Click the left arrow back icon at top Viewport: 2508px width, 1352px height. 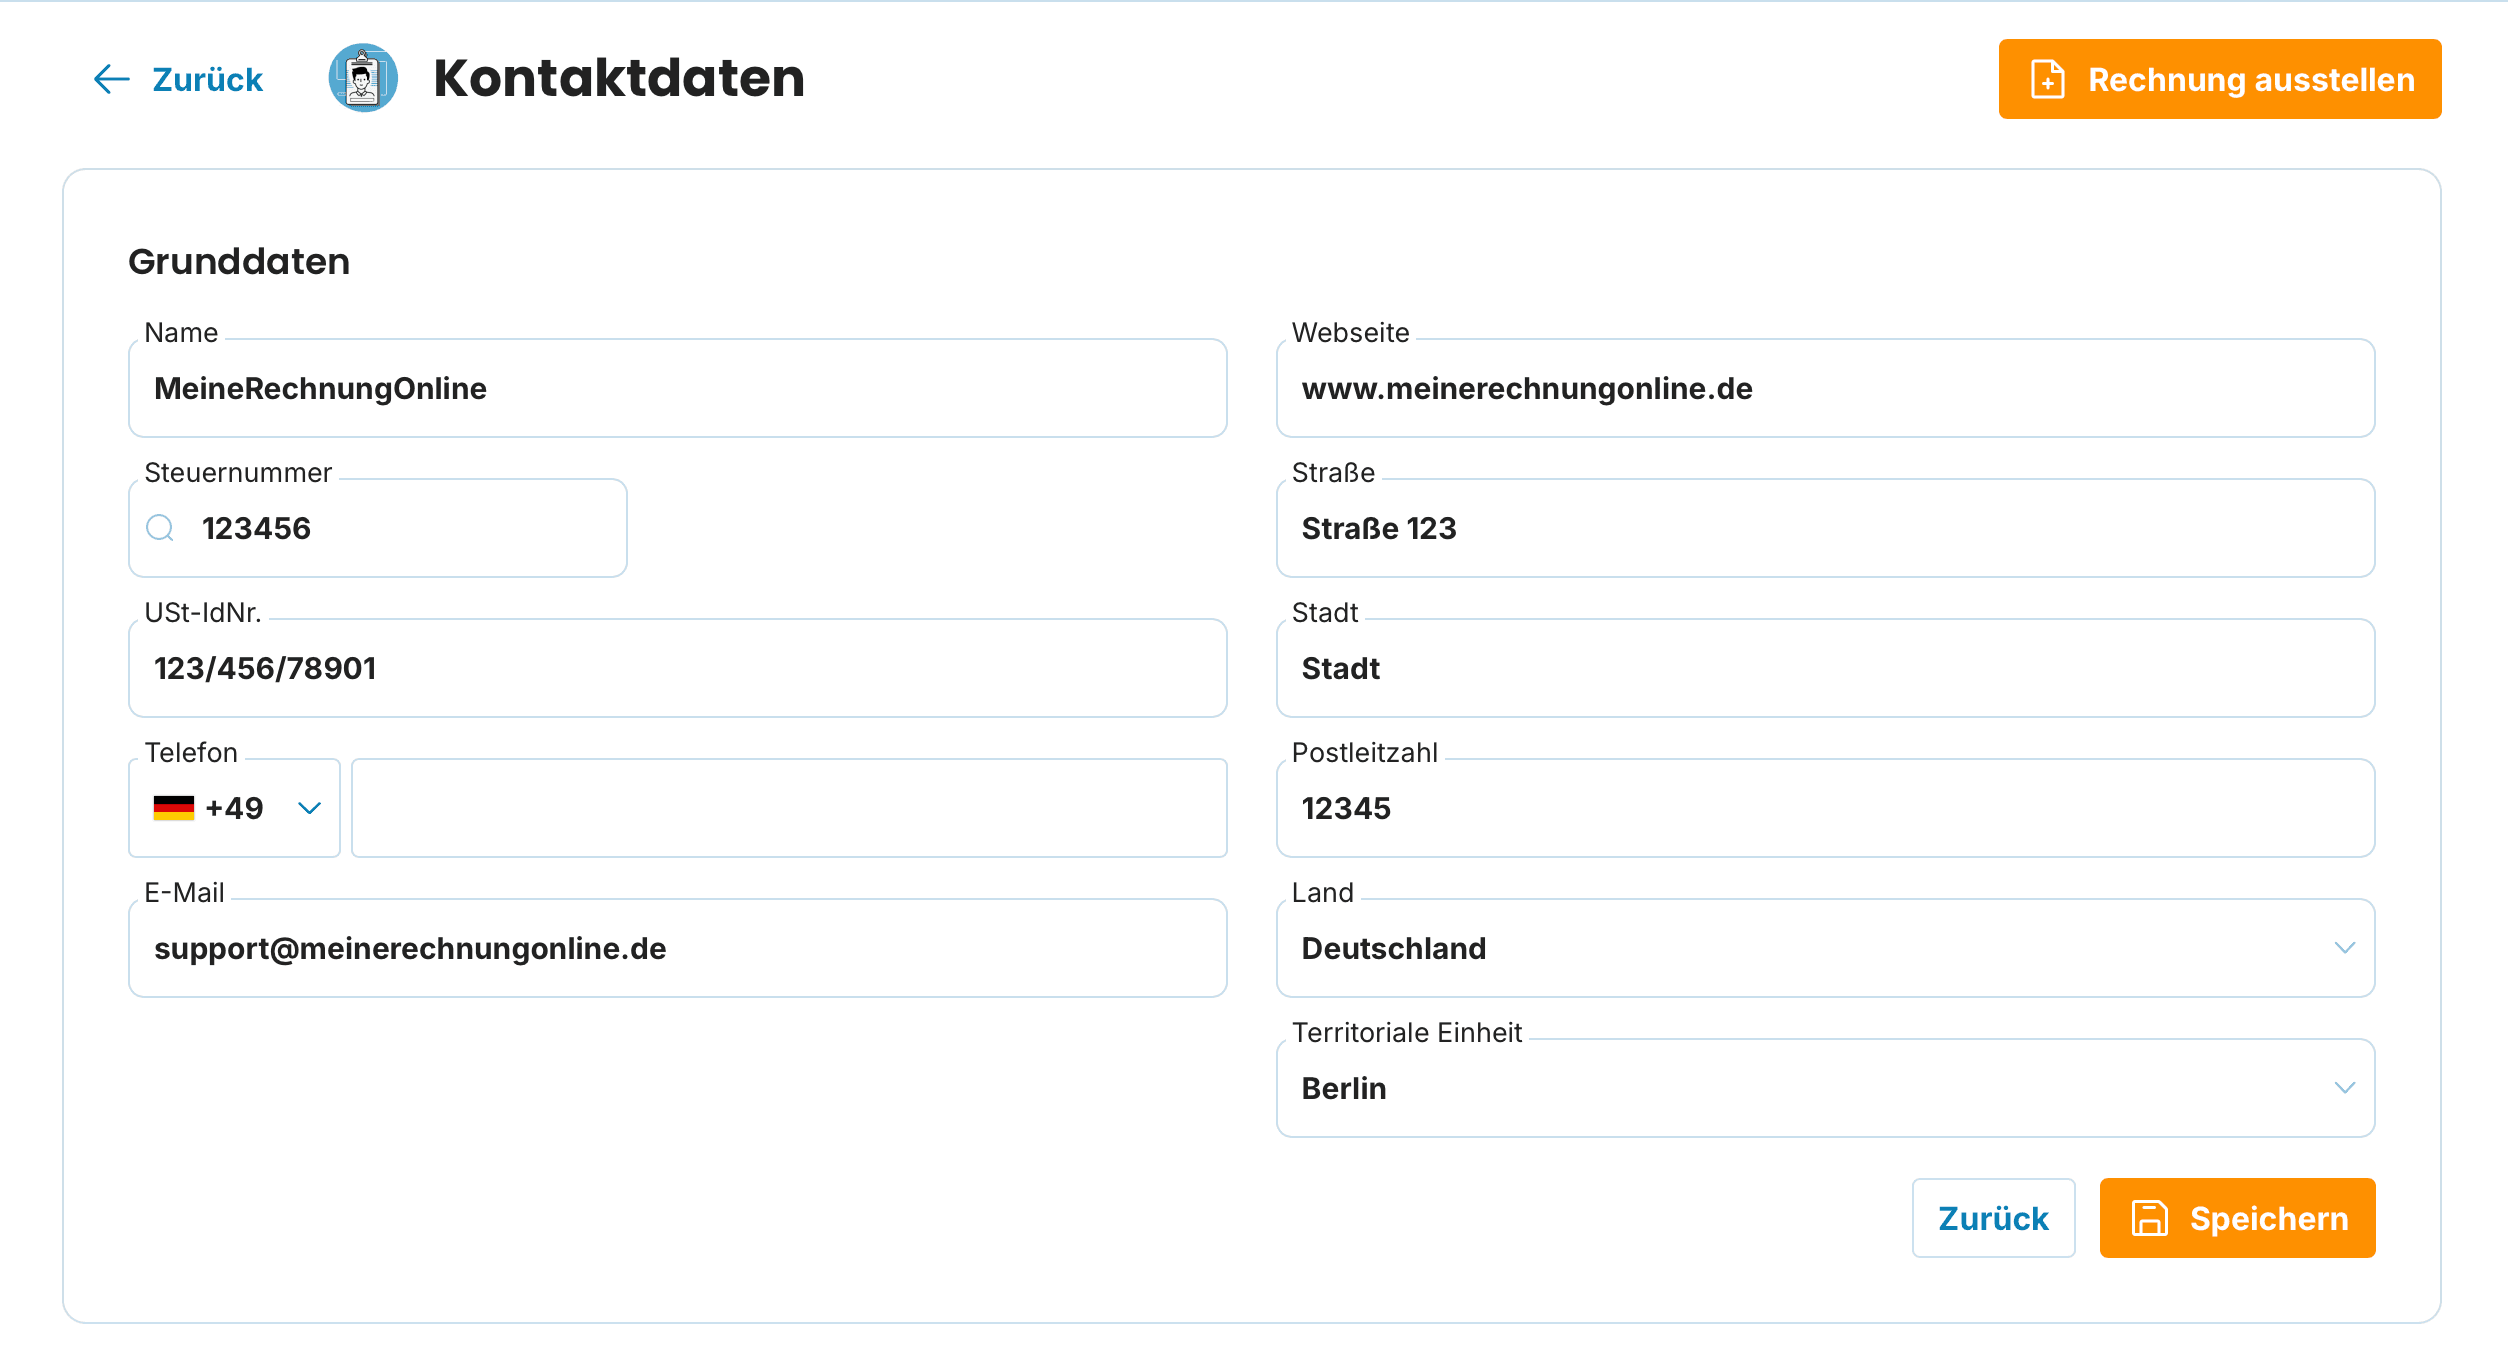pyautogui.click(x=111, y=79)
